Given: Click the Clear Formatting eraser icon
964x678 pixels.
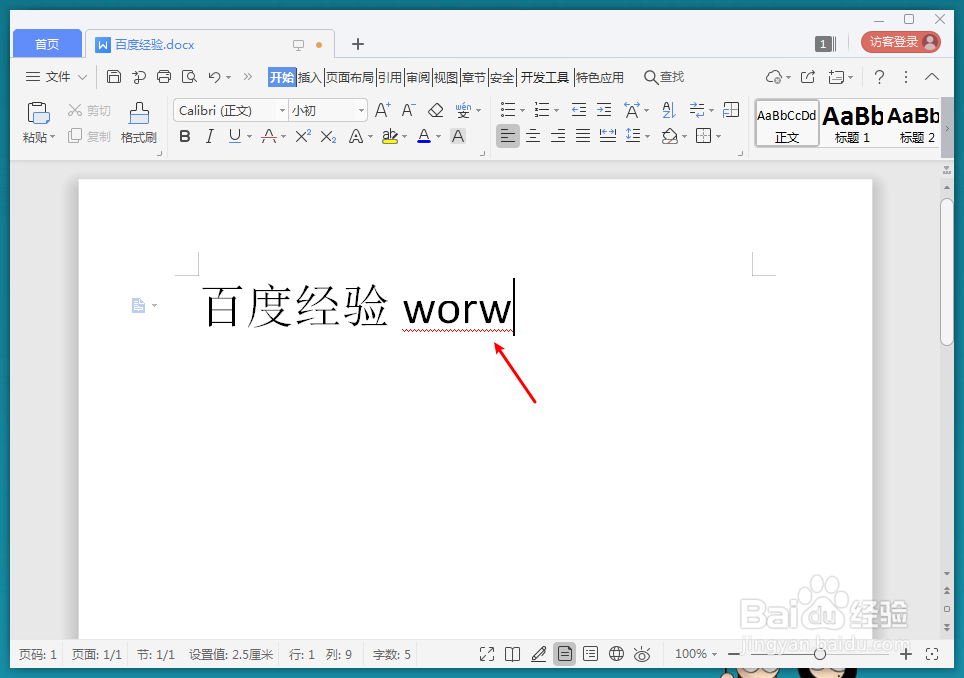Looking at the screenshot, I should [435, 110].
